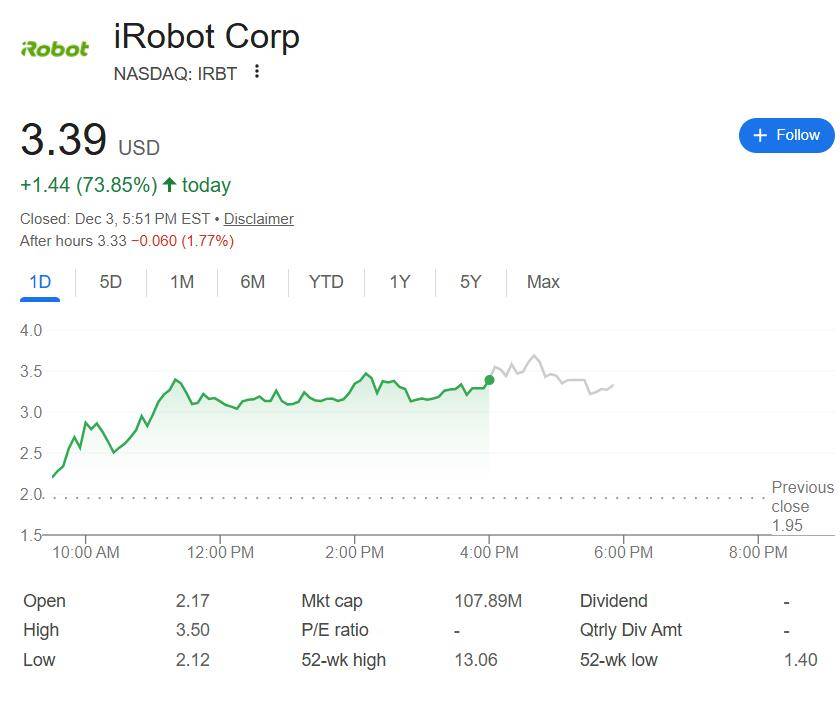The image size is (840, 701).
Task: Select the 5Y chart period
Action: click(469, 282)
